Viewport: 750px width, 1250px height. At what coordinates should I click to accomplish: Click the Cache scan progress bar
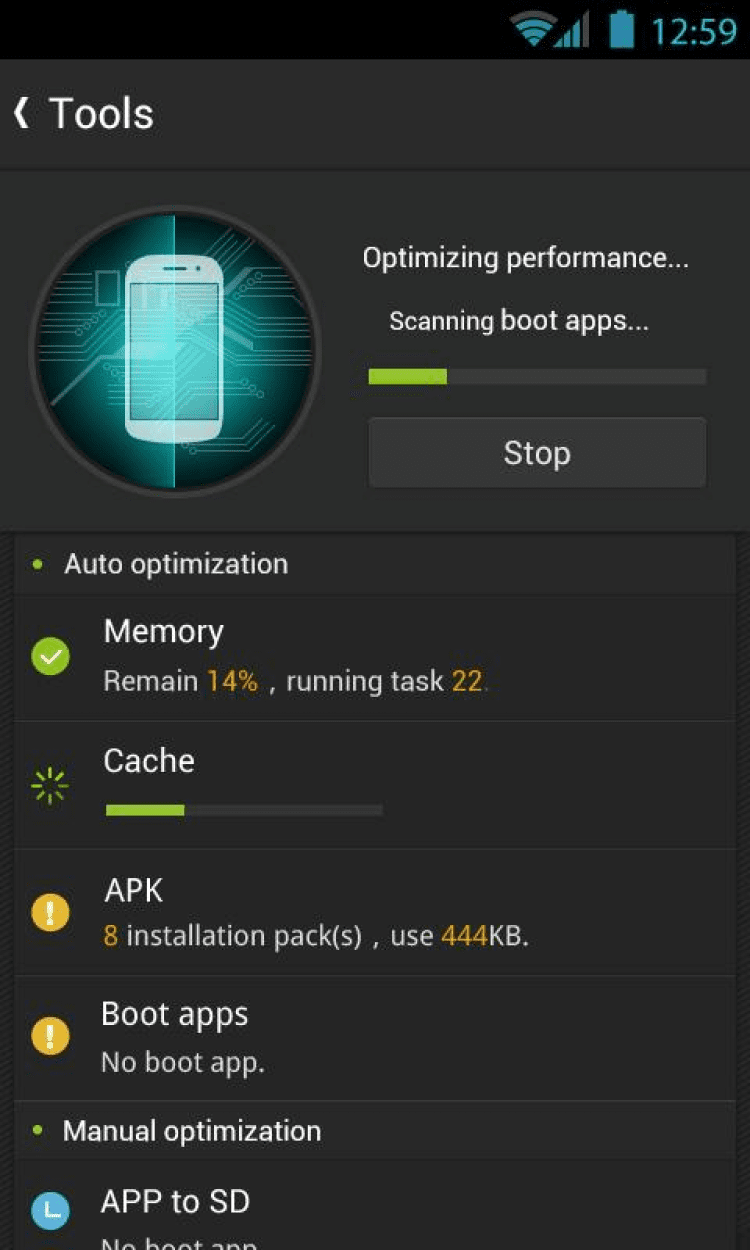[244, 810]
